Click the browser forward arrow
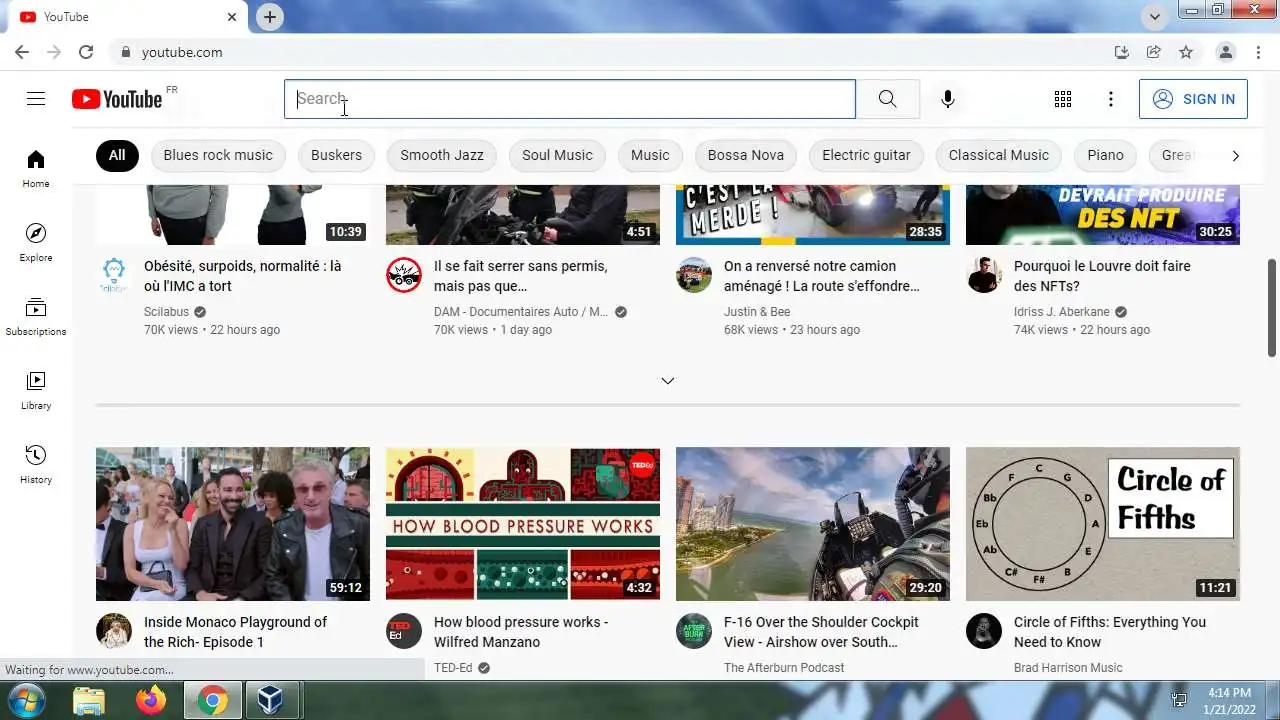This screenshot has height=720, width=1280. coord(54,52)
